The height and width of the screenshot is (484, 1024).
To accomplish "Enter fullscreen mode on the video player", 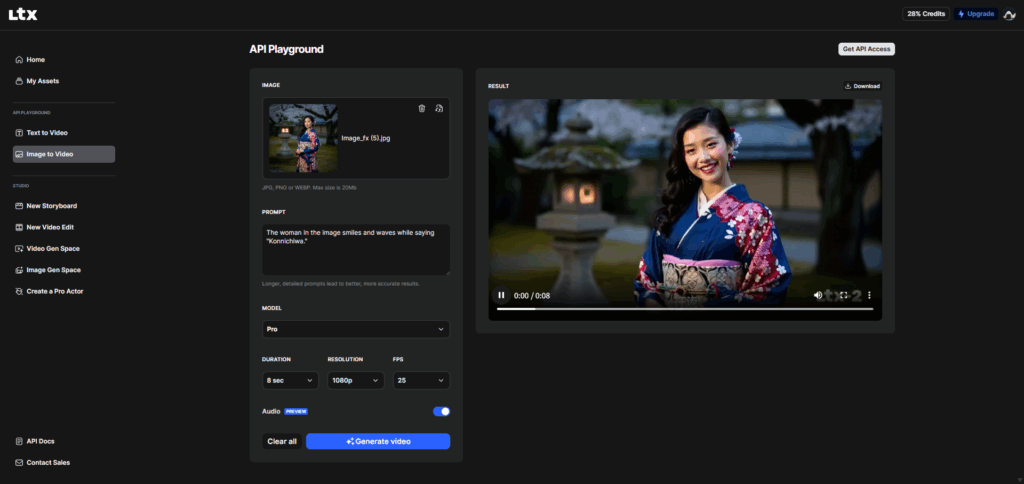I will point(844,295).
